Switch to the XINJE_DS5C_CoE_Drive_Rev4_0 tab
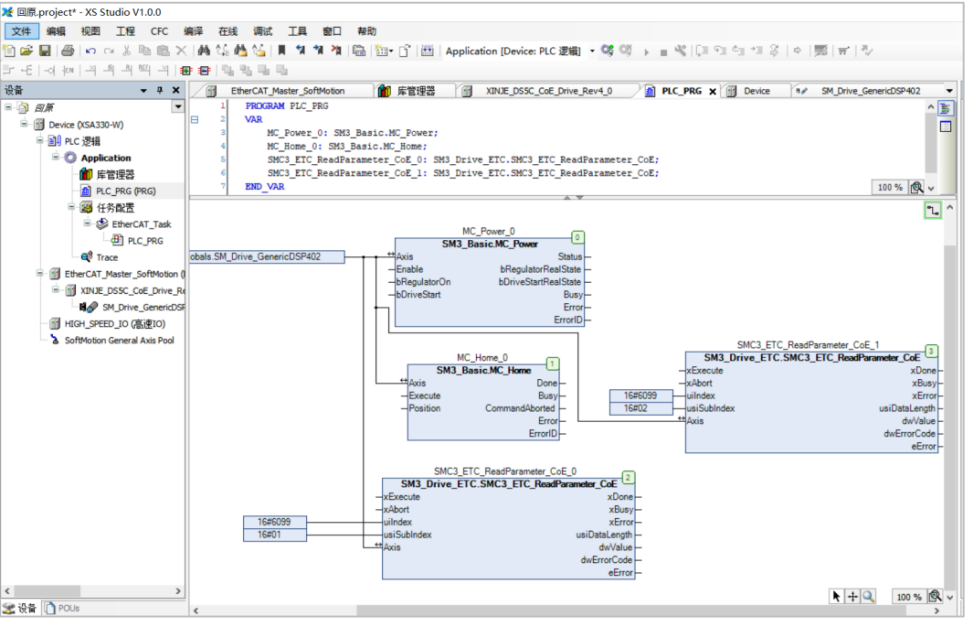The height and width of the screenshot is (619, 967). [x=548, y=91]
